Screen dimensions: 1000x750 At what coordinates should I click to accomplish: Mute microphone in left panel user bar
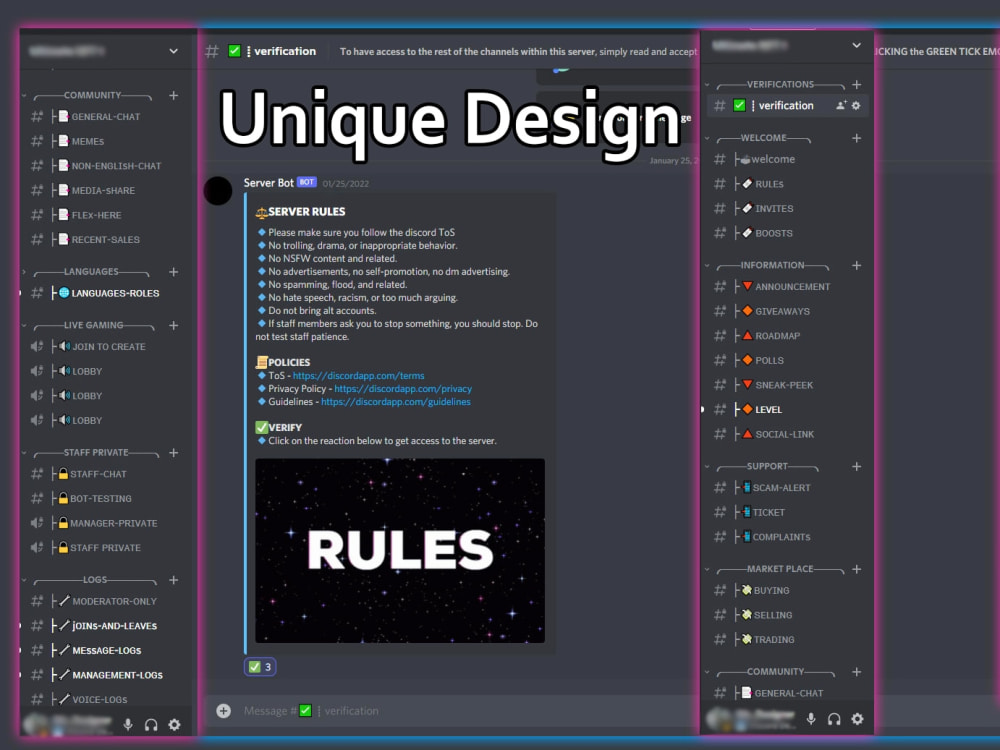click(x=128, y=724)
